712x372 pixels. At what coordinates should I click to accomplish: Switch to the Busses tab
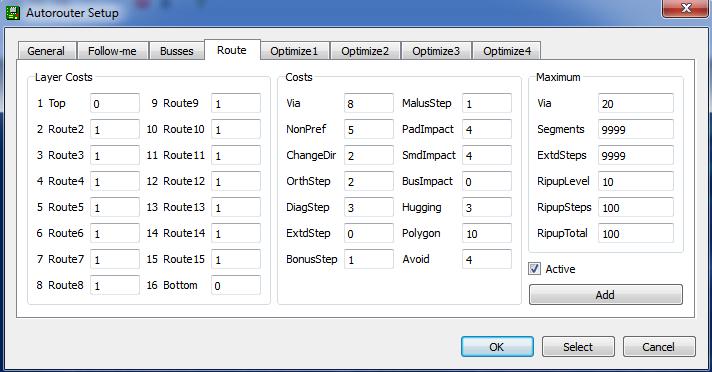click(x=177, y=51)
